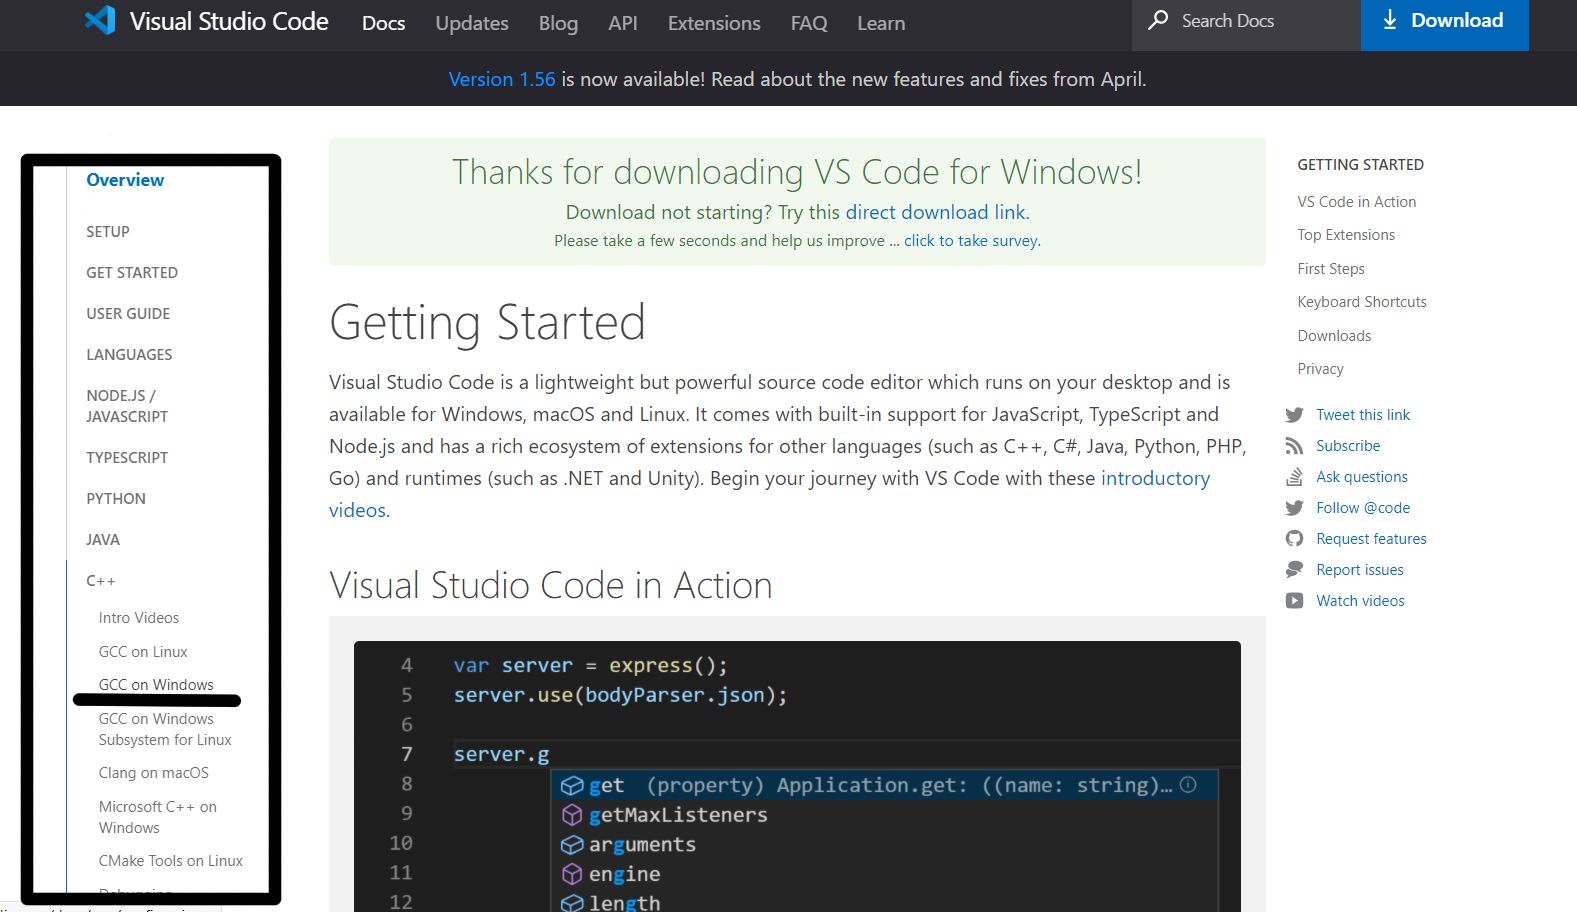
Task: Click the cube icon next to getMaxListeners
Action: point(572,815)
